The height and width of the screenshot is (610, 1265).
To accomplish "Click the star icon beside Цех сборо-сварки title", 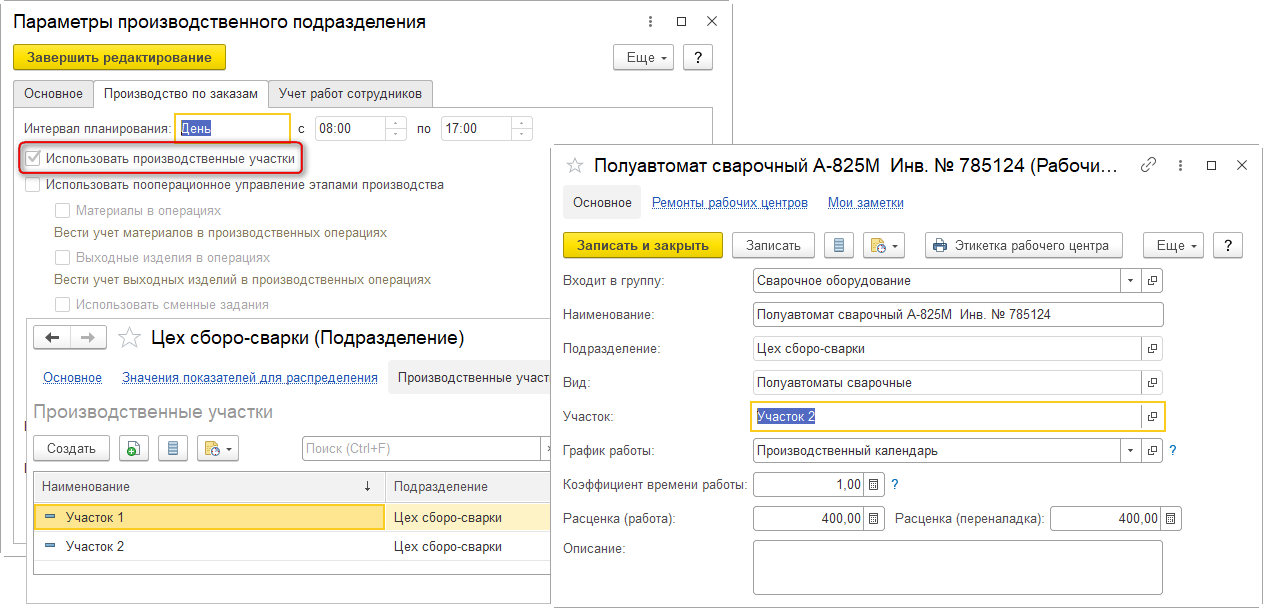I will tap(129, 338).
